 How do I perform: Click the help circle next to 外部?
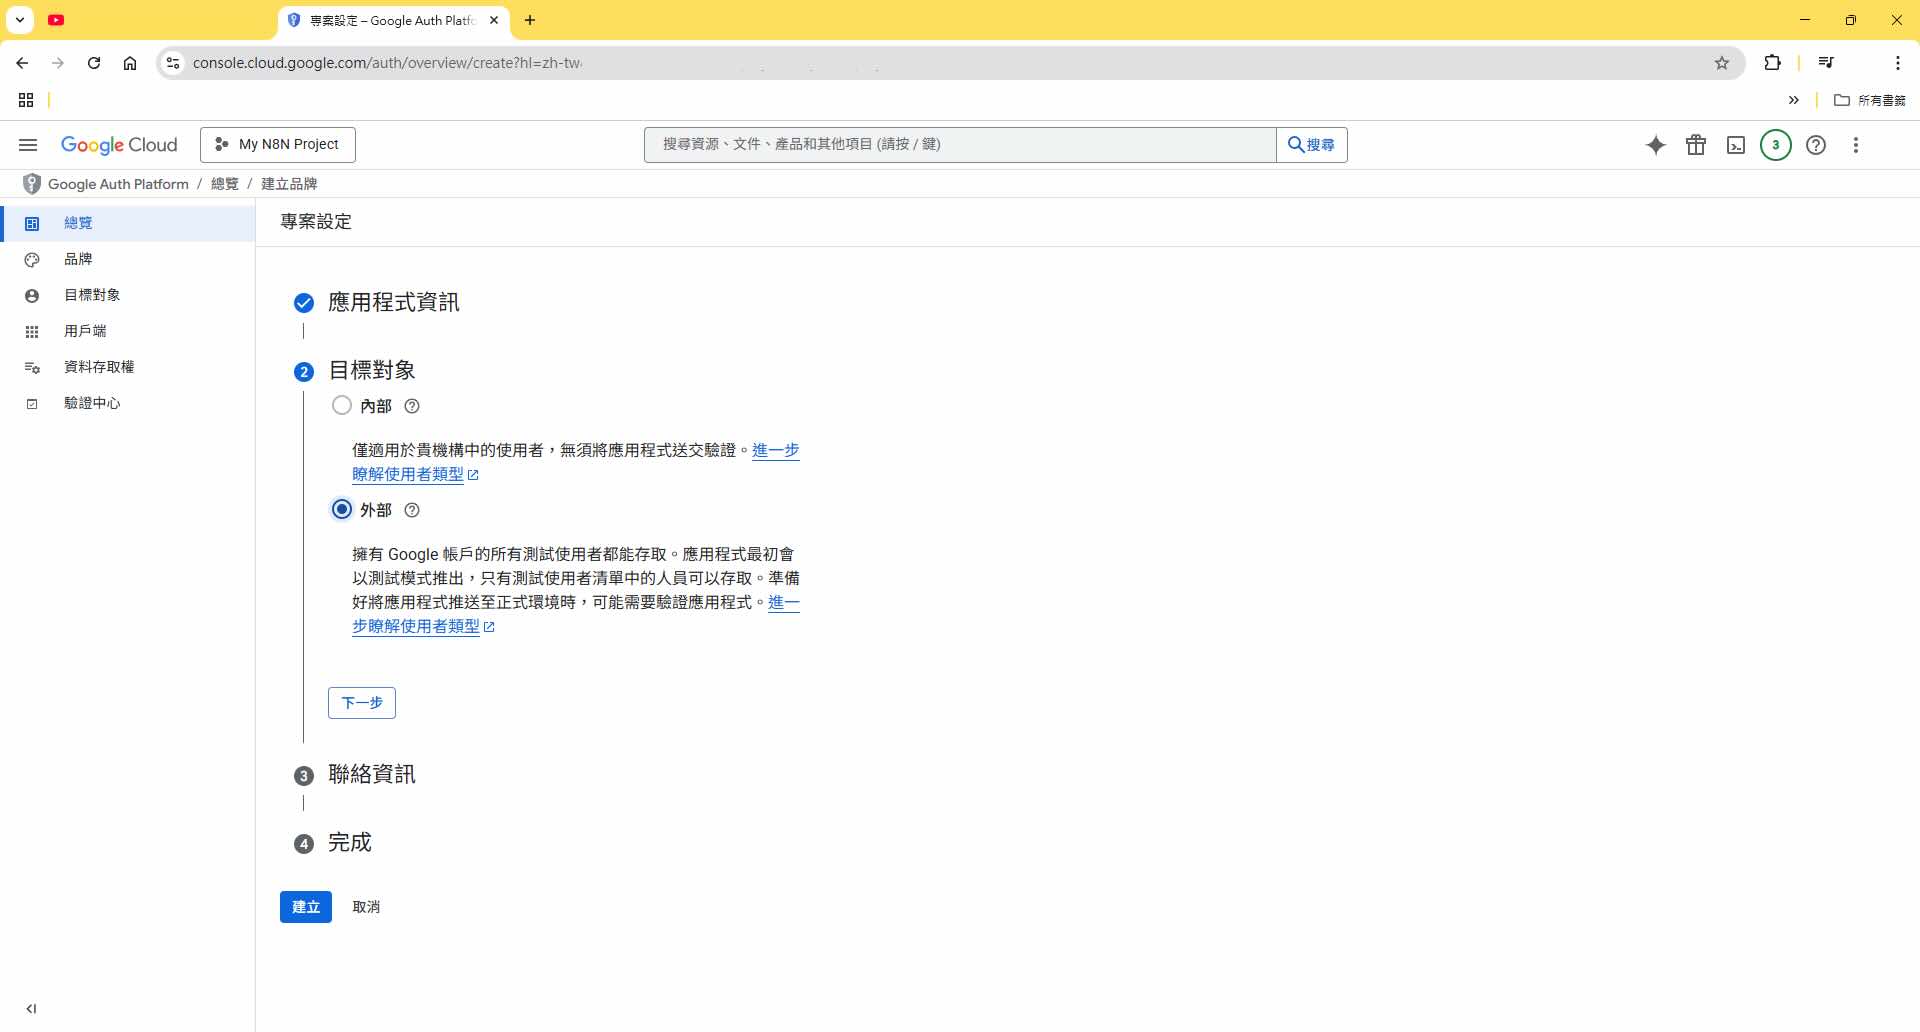click(x=412, y=510)
